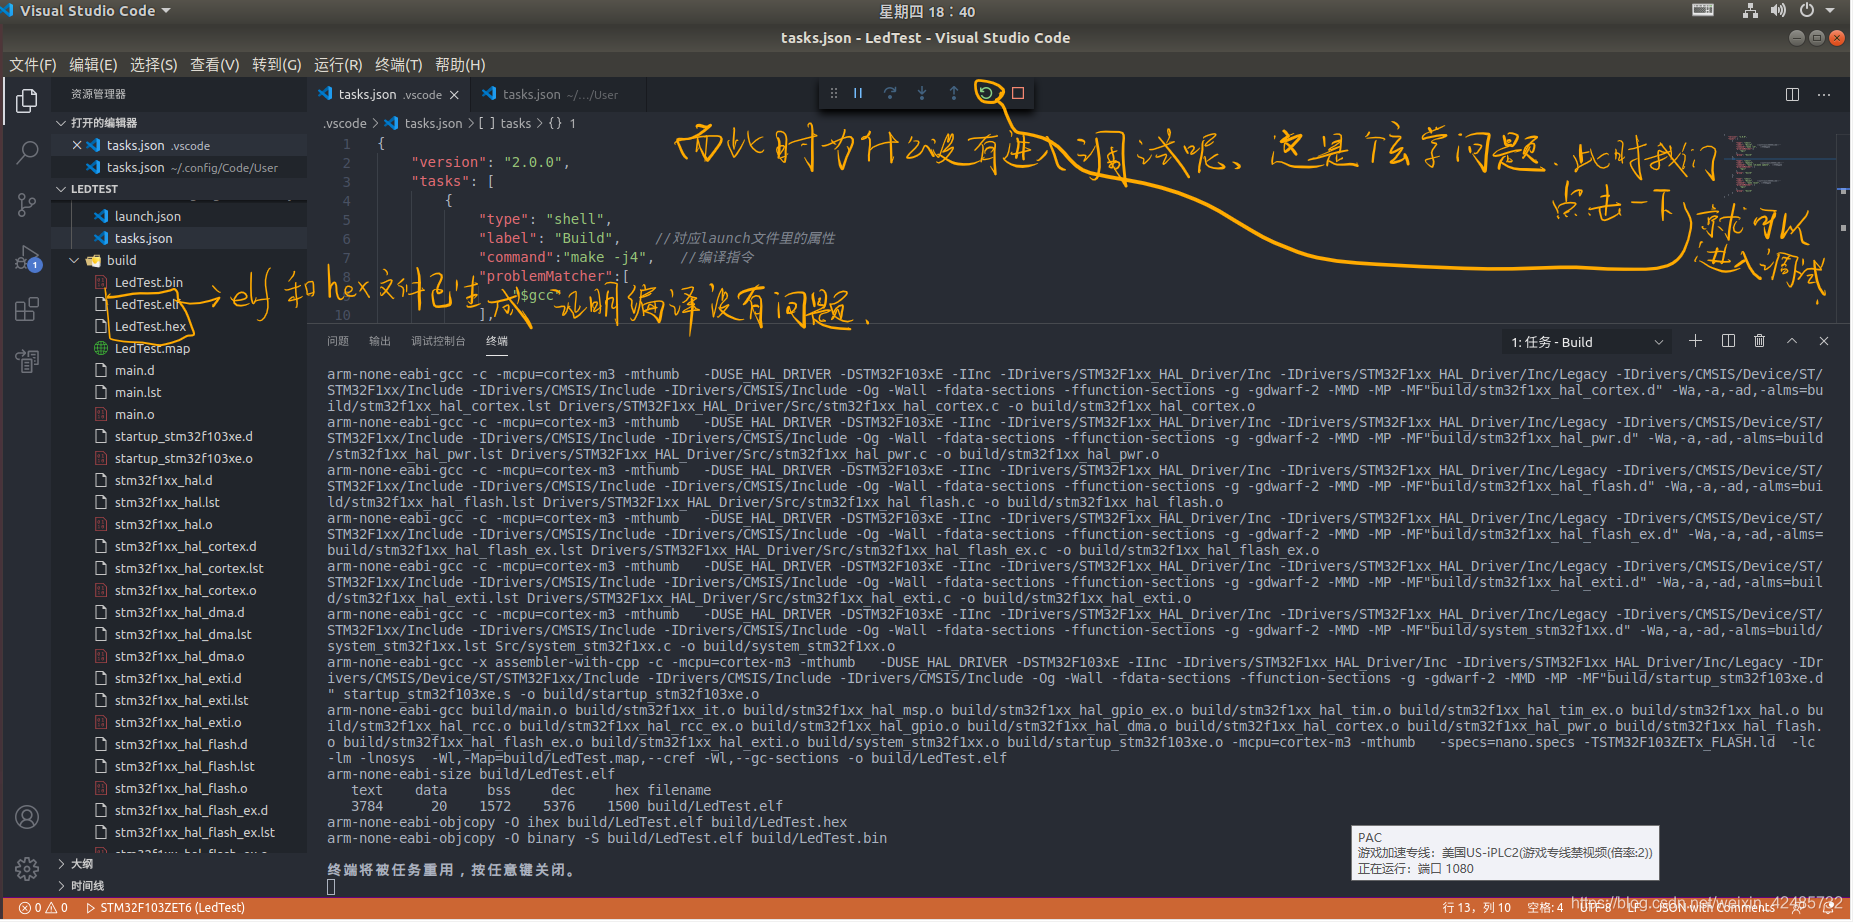The width and height of the screenshot is (1853, 922).
Task: Click the 空格: 4 indentation status
Action: point(1545,908)
